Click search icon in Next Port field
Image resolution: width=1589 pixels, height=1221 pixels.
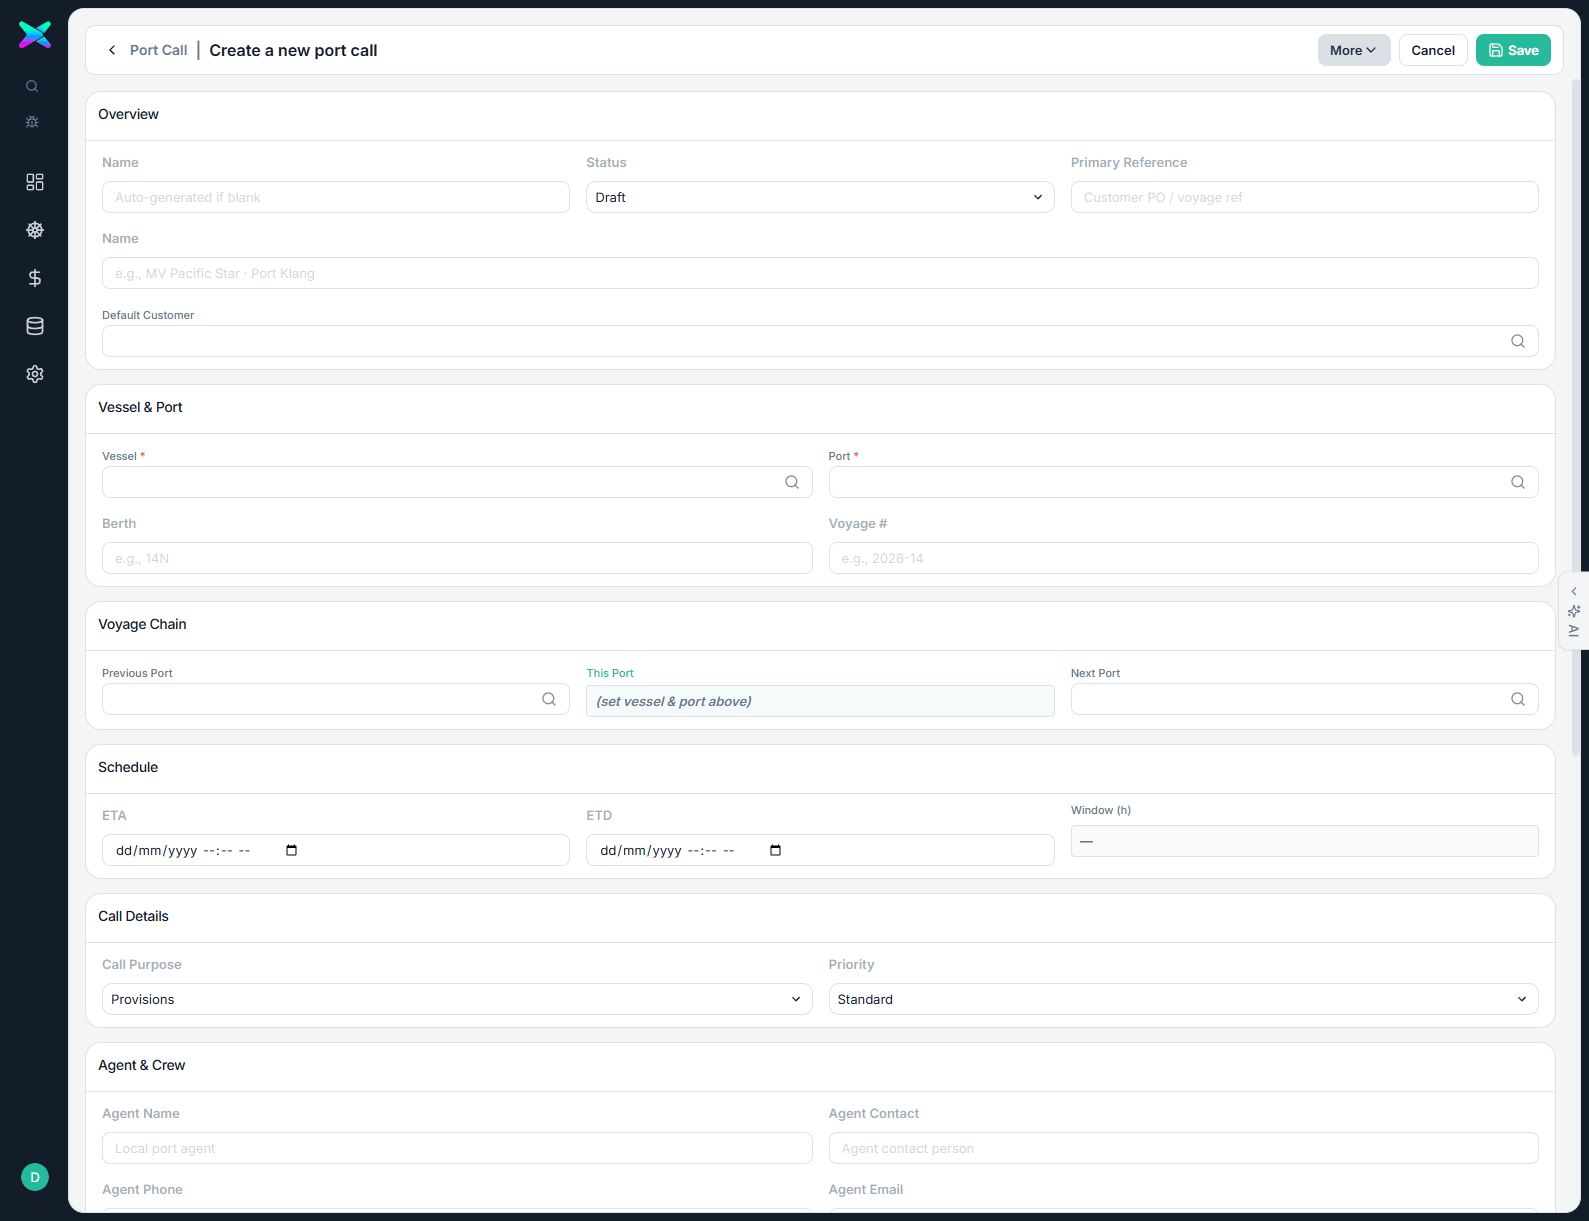[1518, 699]
